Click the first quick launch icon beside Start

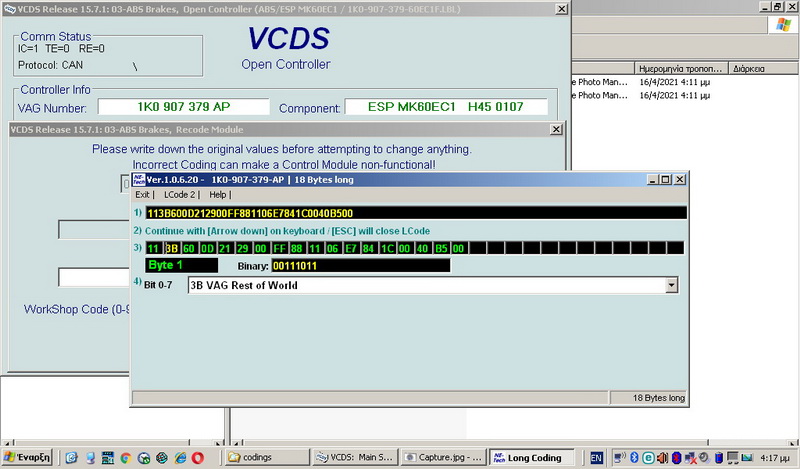tap(71, 458)
